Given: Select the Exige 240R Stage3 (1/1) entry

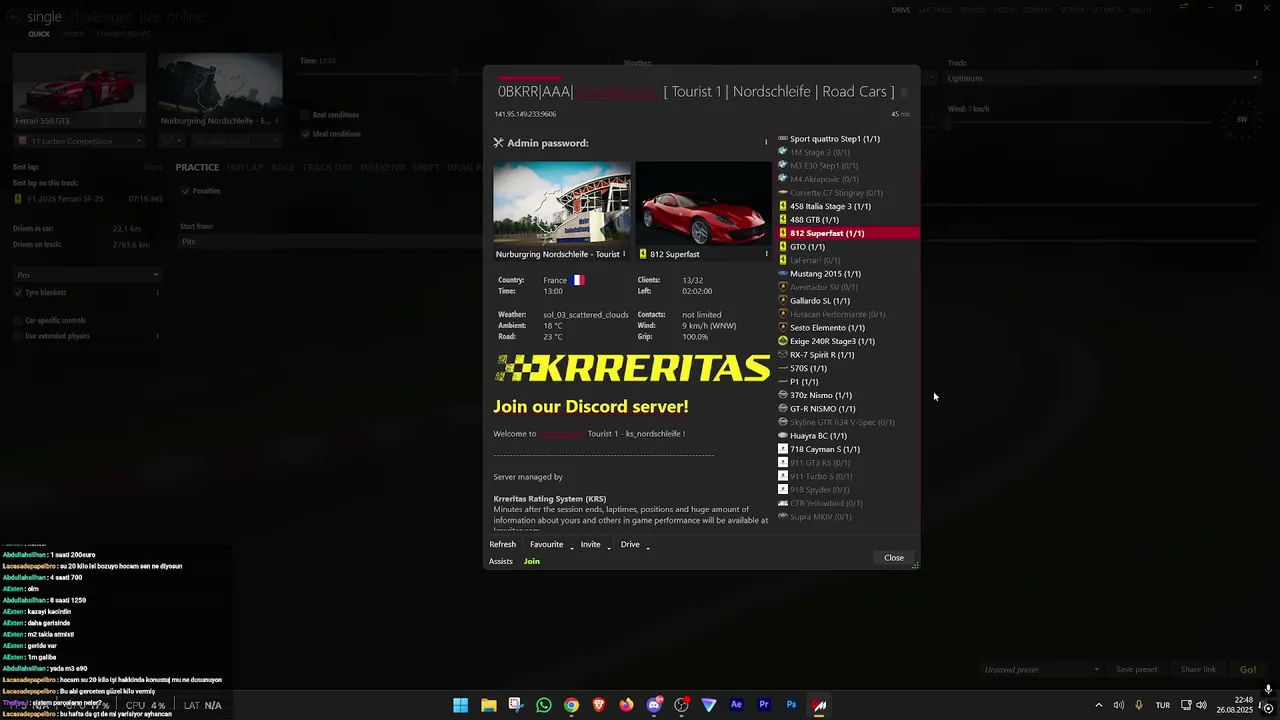Looking at the screenshot, I should tap(848, 341).
